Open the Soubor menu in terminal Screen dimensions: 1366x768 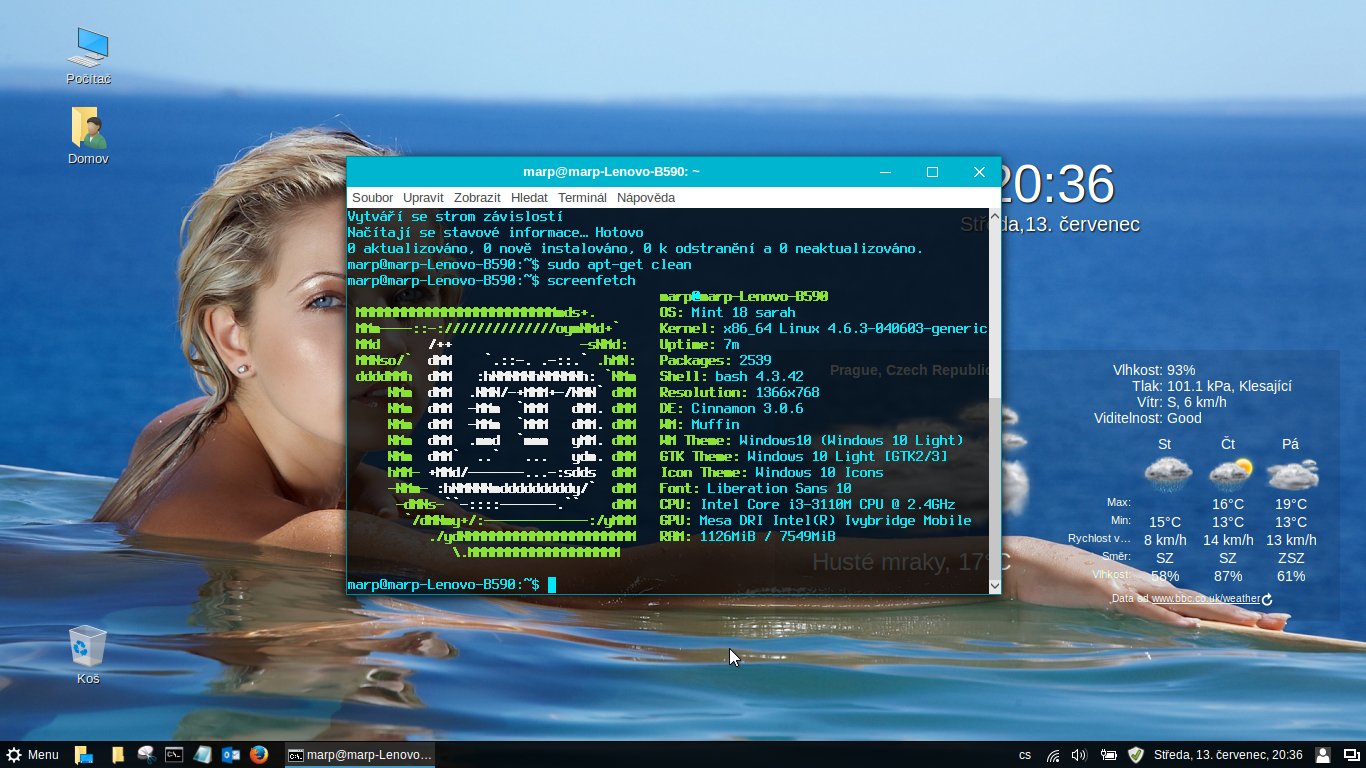tap(372, 198)
